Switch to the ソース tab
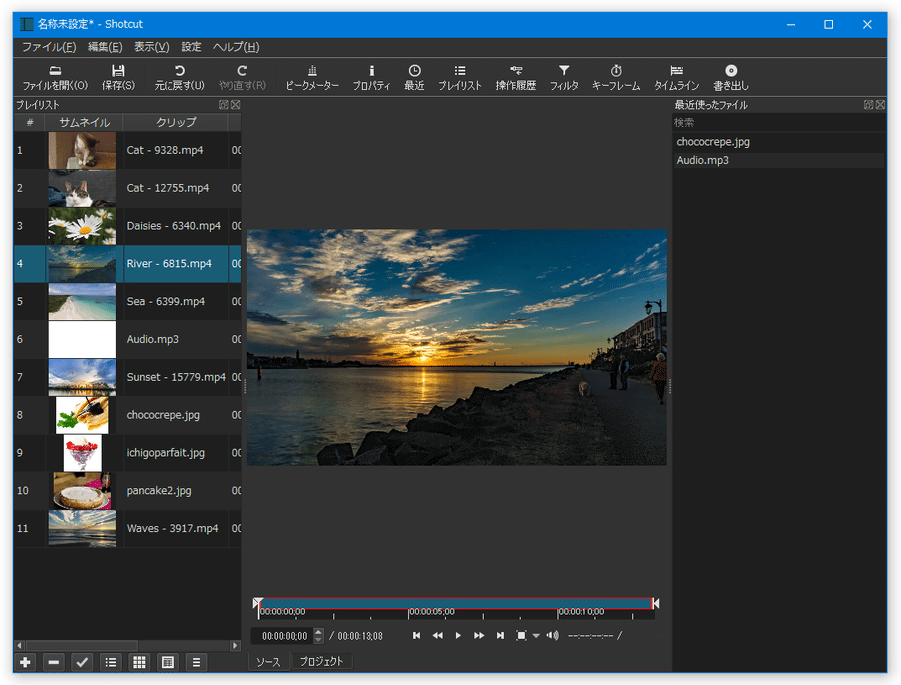This screenshot has width=901, height=685. pyautogui.click(x=268, y=662)
